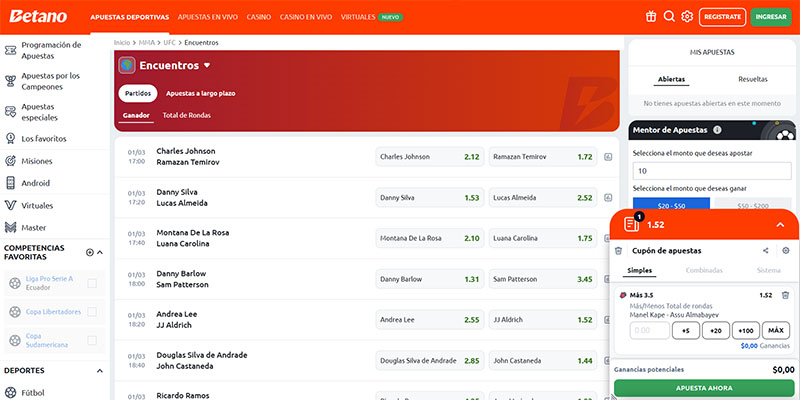The image size is (800, 400).
Task: Switch to Apuestas a largo plazo tab
Action: coord(201,94)
